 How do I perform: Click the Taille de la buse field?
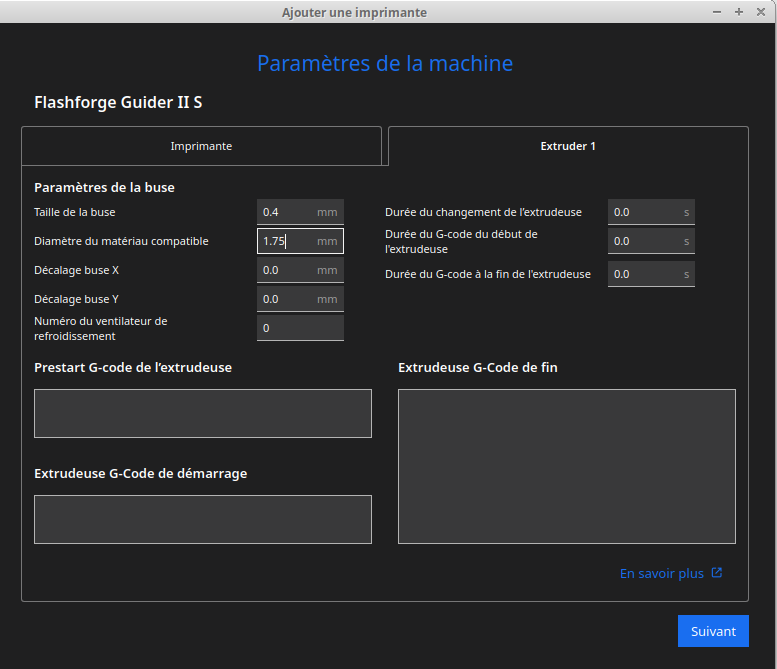[300, 212]
